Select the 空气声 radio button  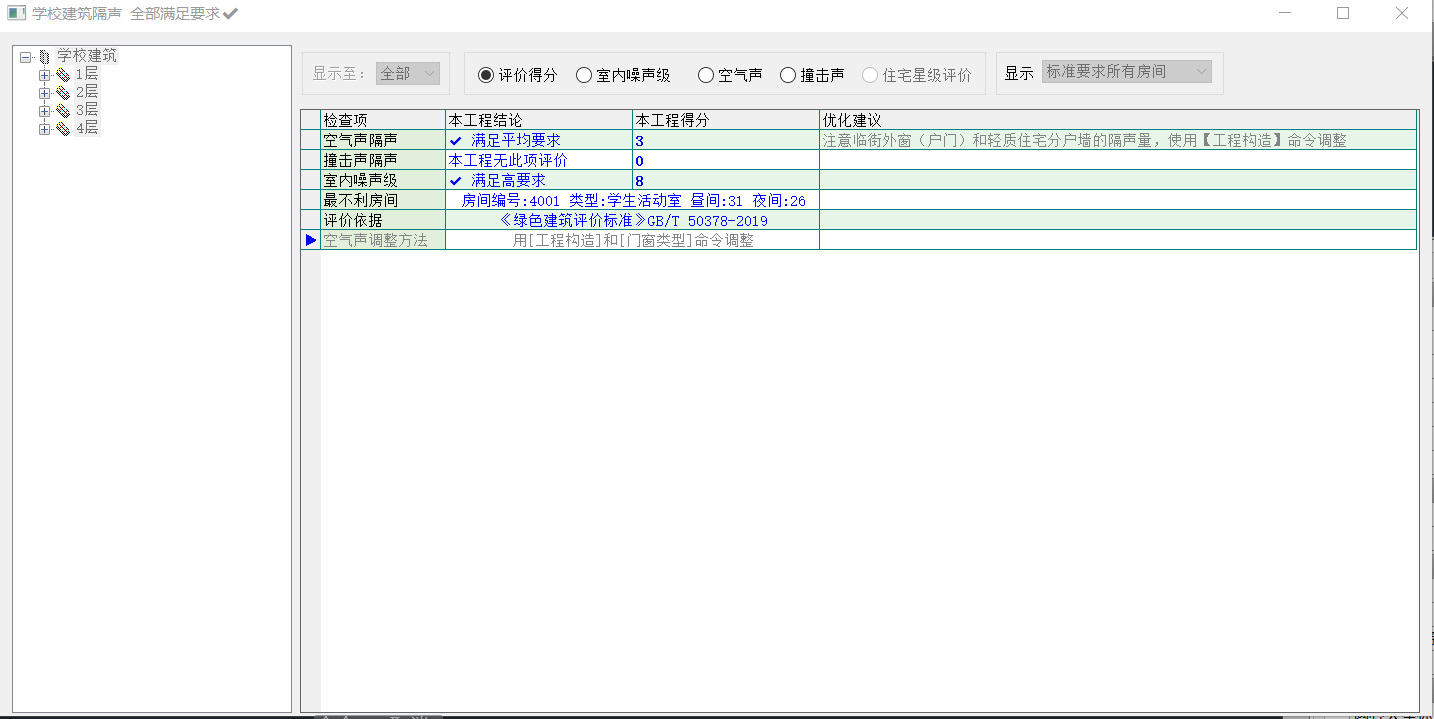(706, 75)
